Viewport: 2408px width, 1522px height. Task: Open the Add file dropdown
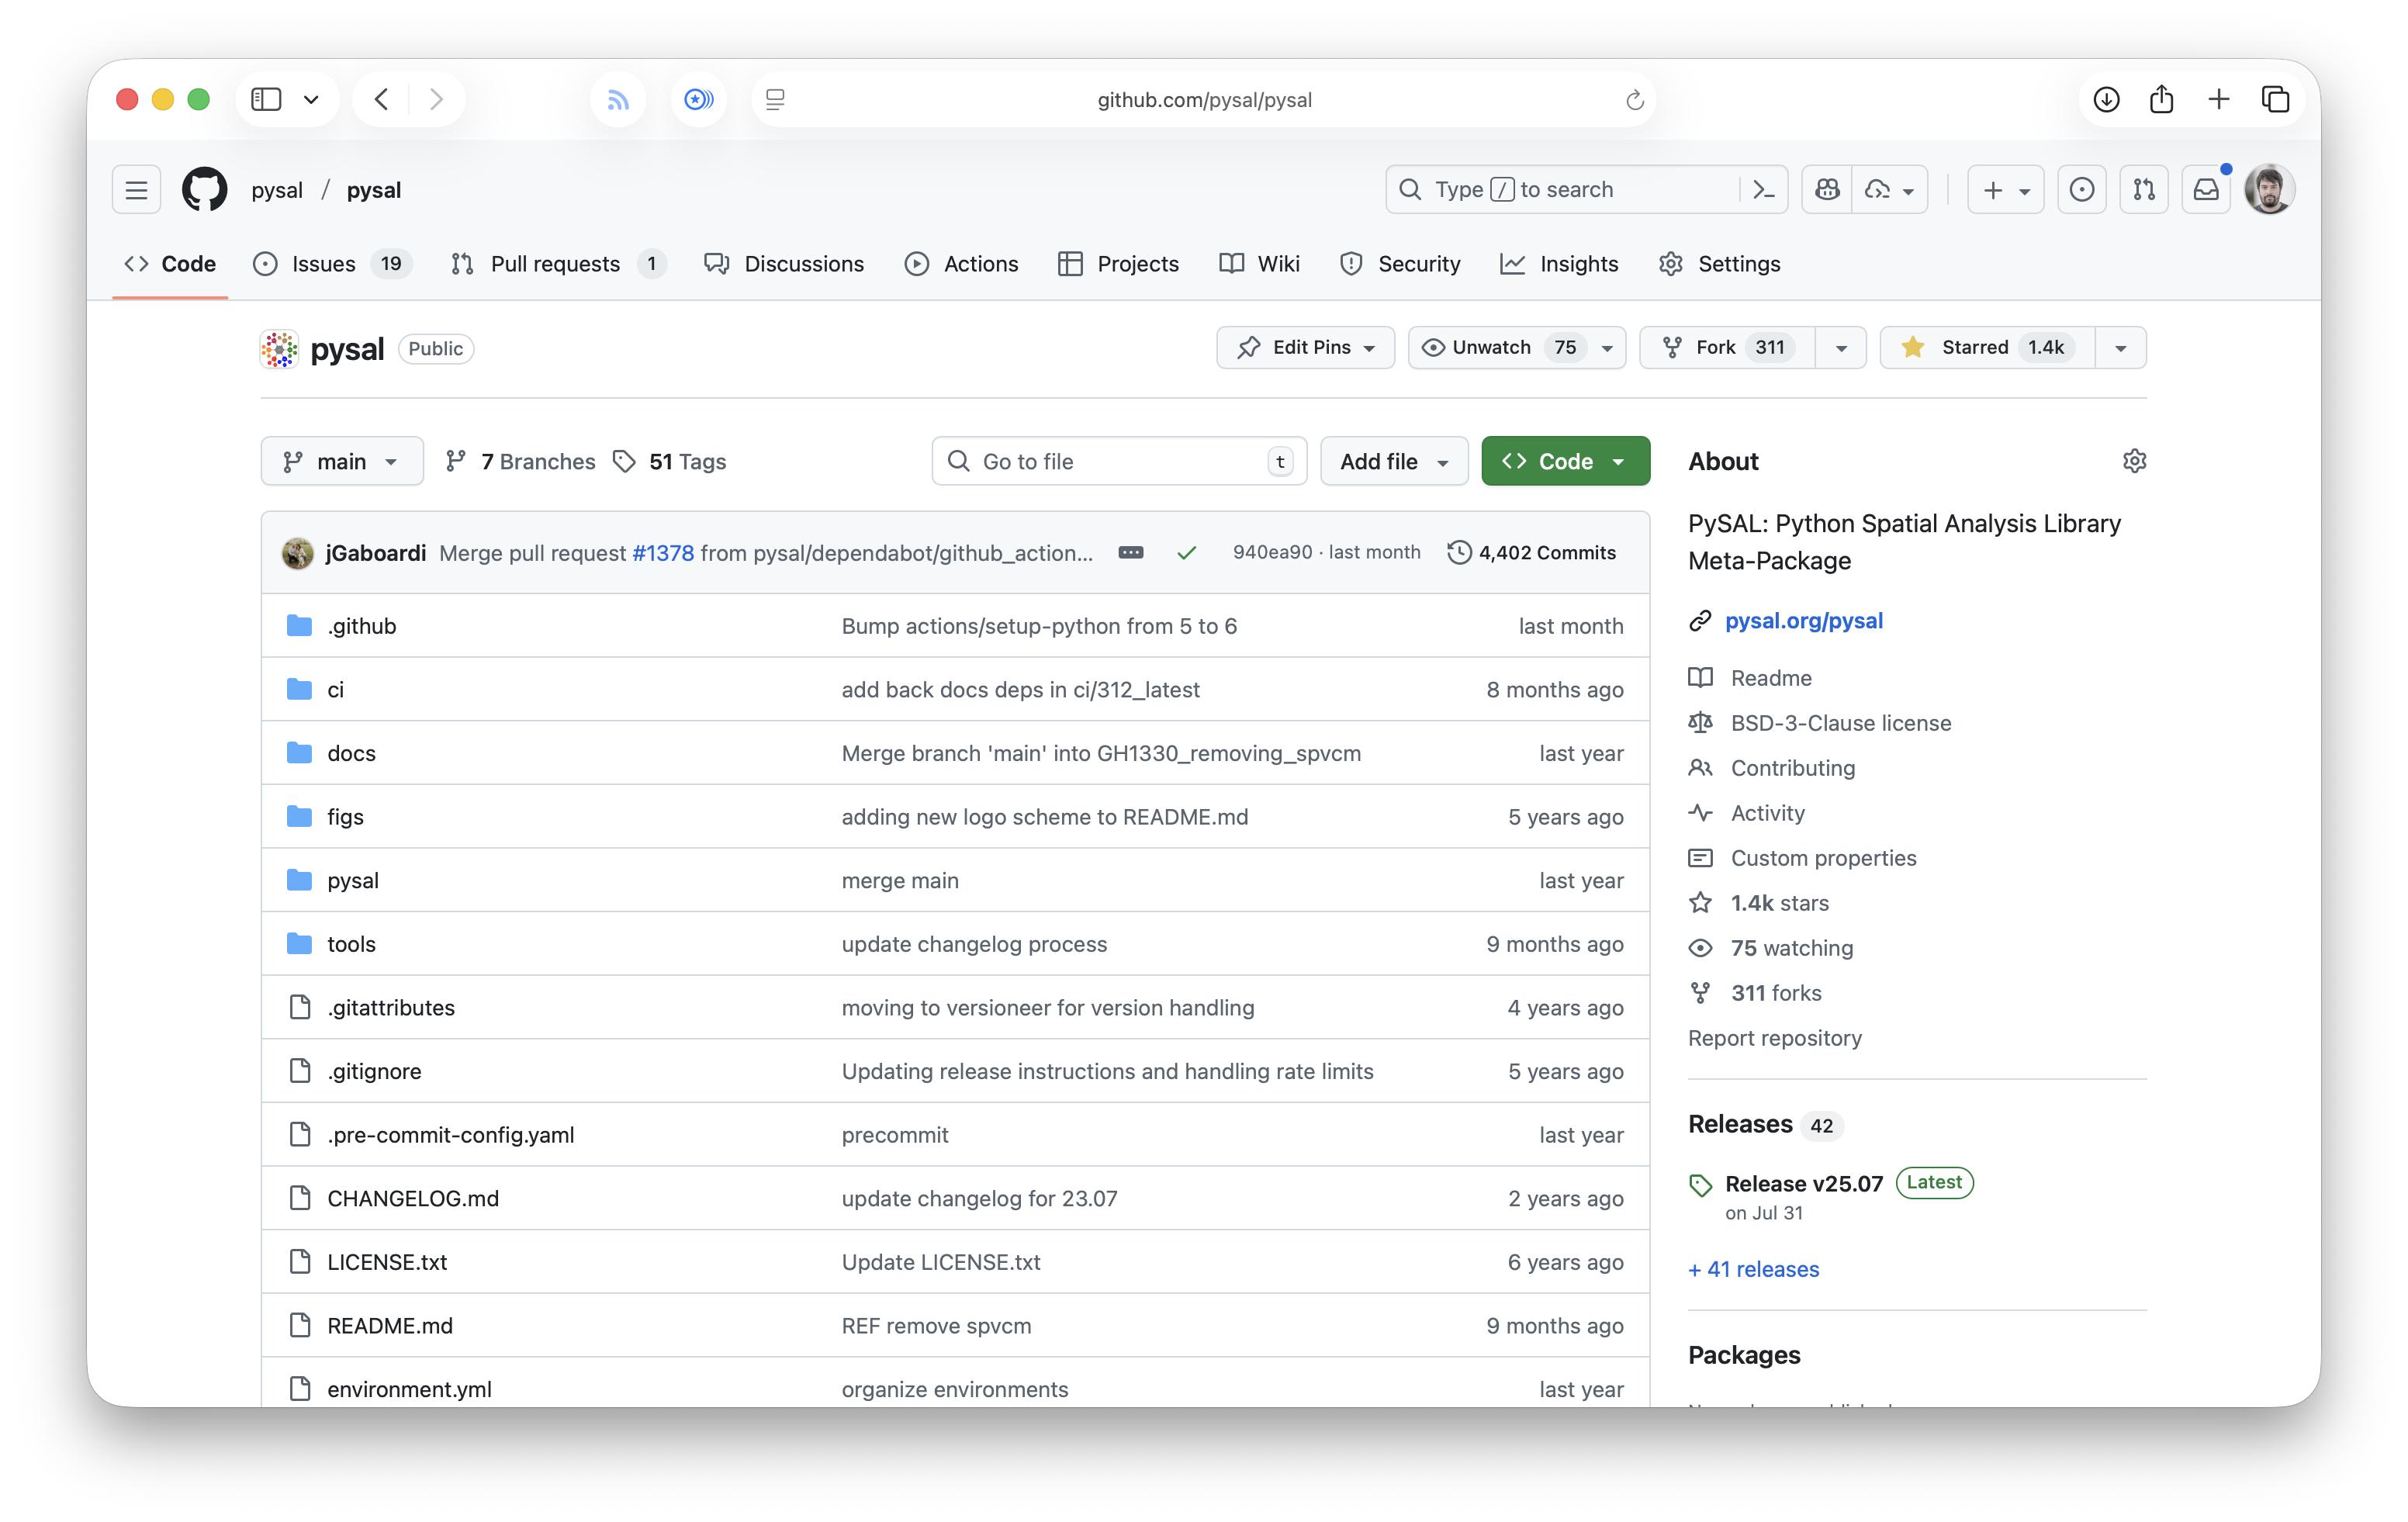tap(1394, 462)
